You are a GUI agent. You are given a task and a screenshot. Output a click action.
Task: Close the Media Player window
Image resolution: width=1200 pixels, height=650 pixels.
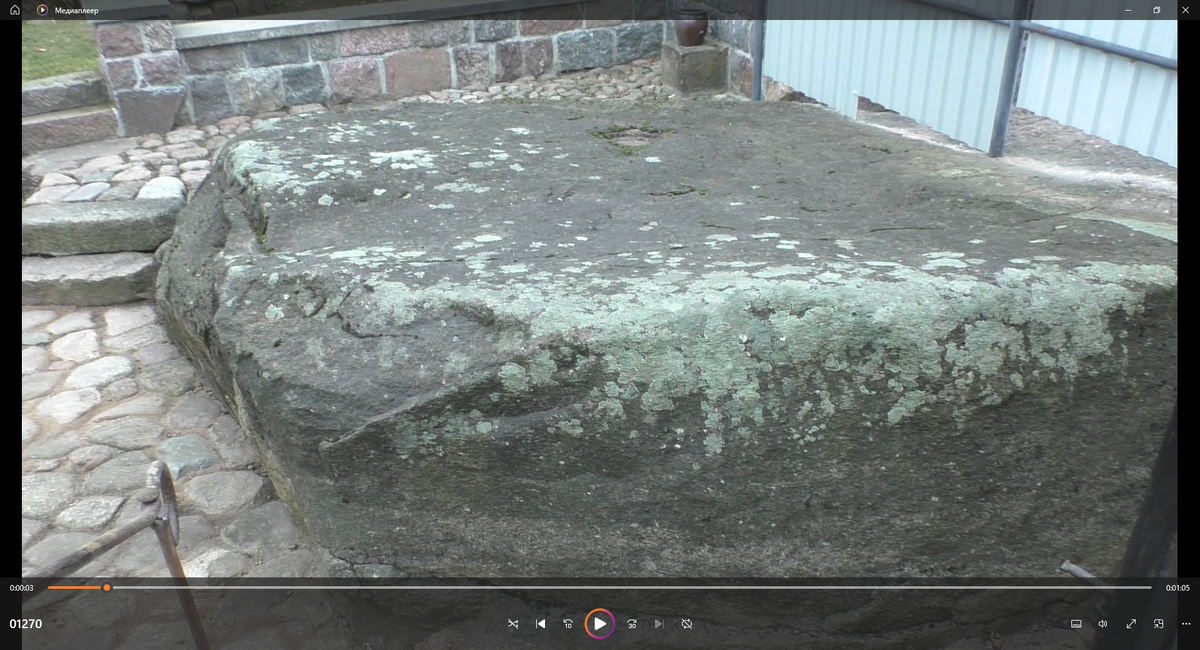pyautogui.click(x=1185, y=10)
